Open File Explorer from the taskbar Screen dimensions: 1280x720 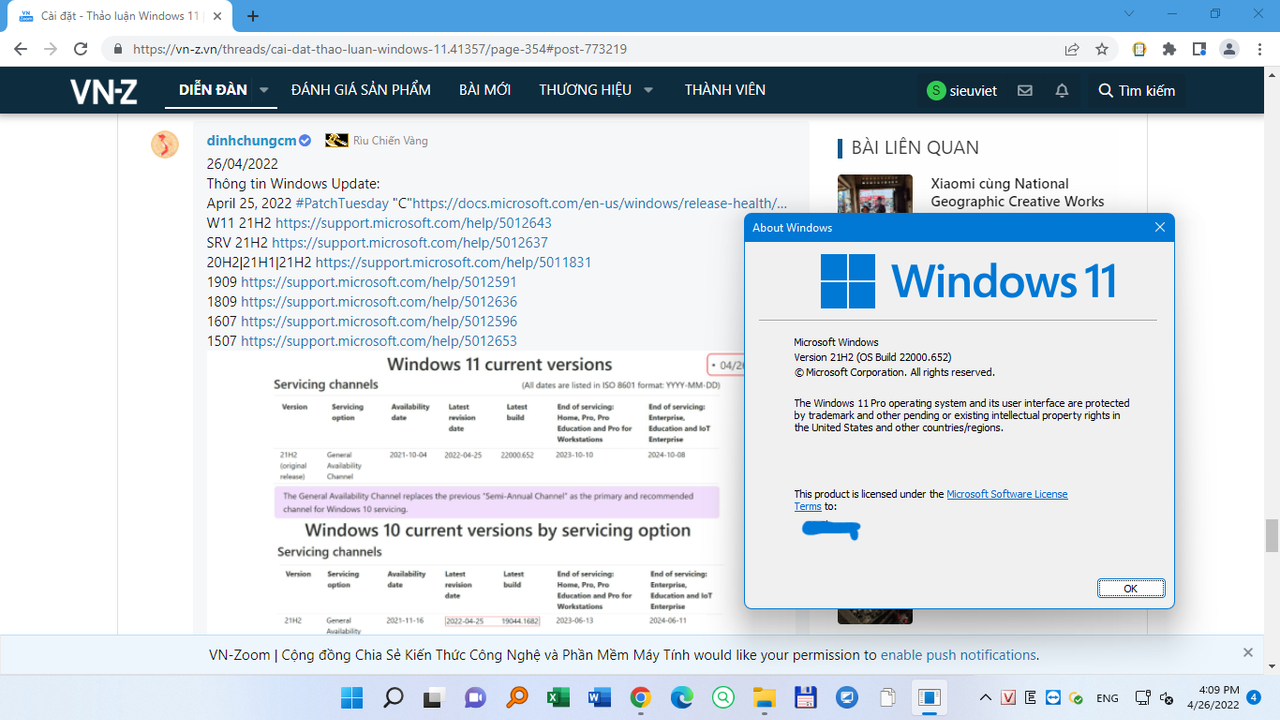coord(764,697)
